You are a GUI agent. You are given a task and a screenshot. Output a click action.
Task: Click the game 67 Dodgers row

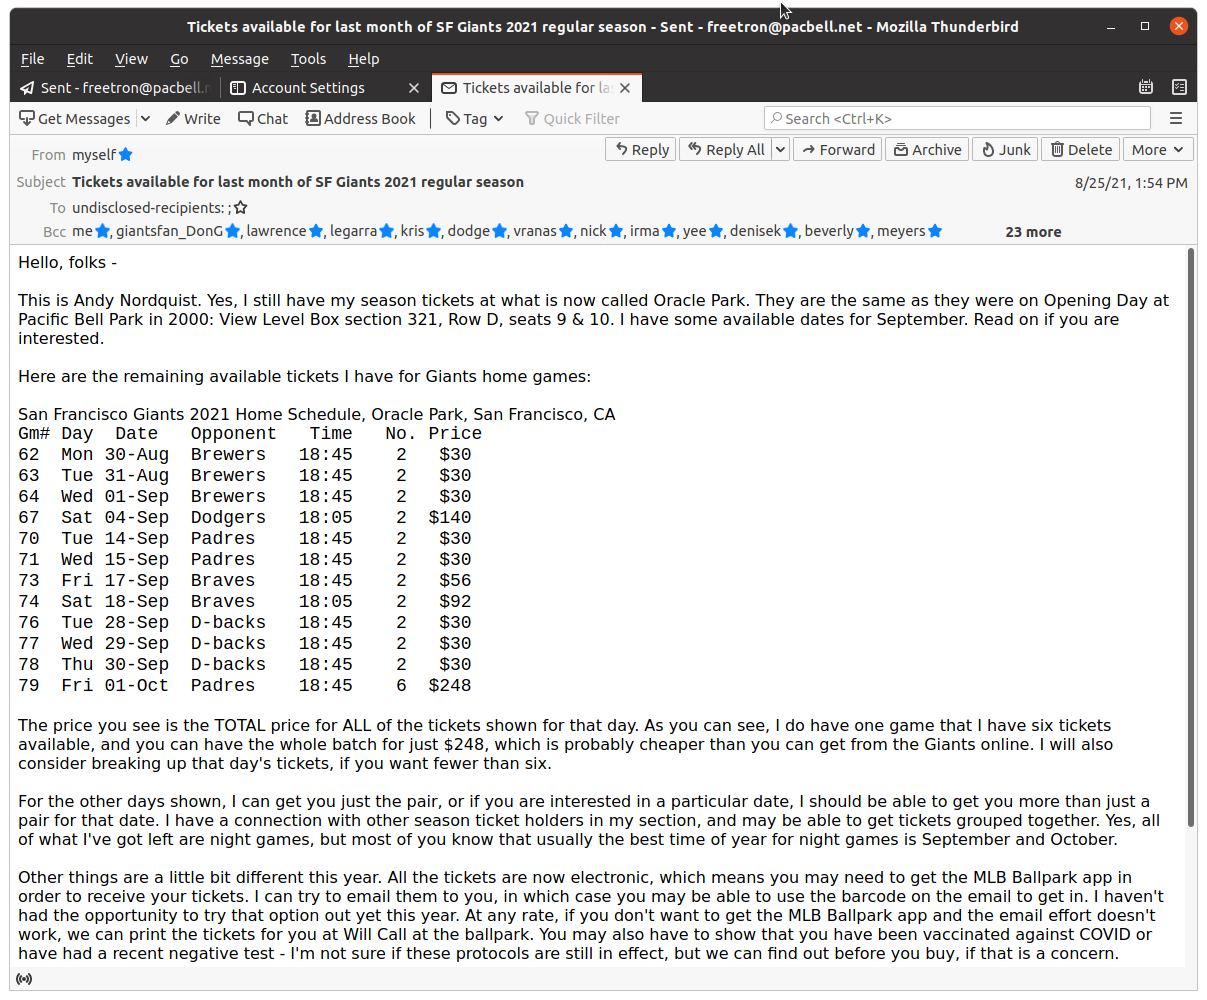(244, 518)
